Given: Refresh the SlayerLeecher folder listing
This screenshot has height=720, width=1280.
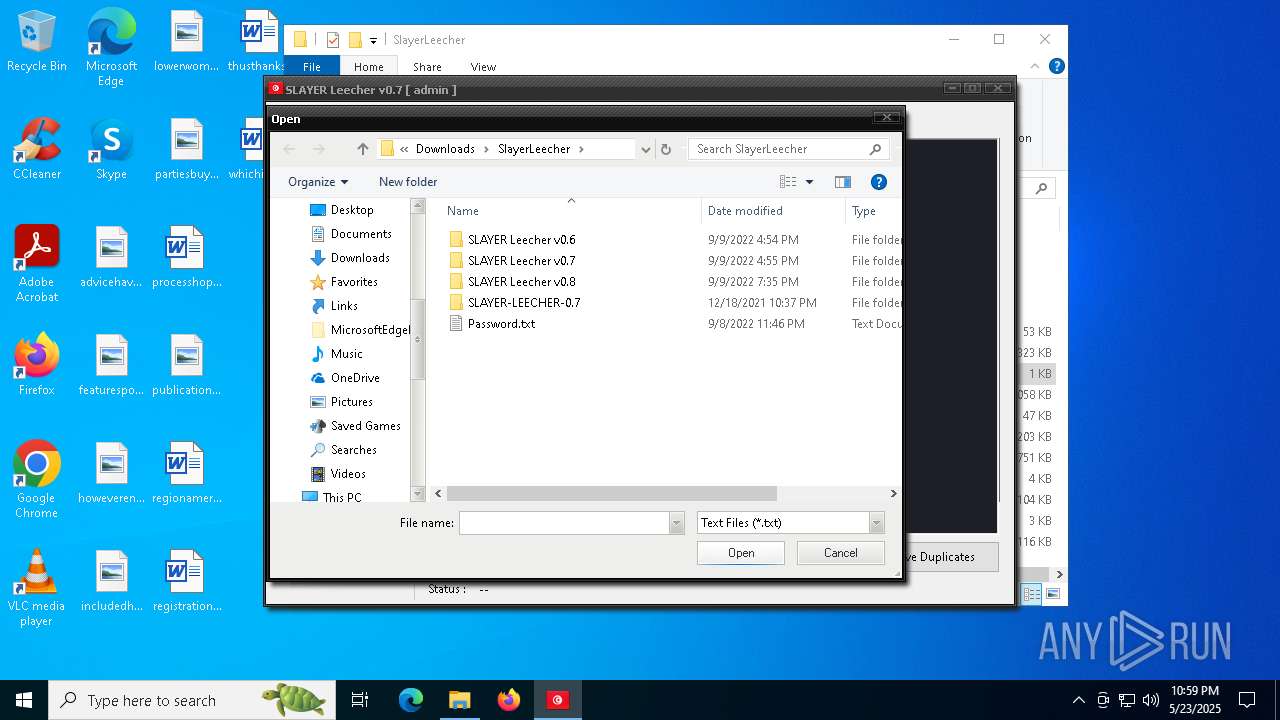Looking at the screenshot, I should pos(666,149).
